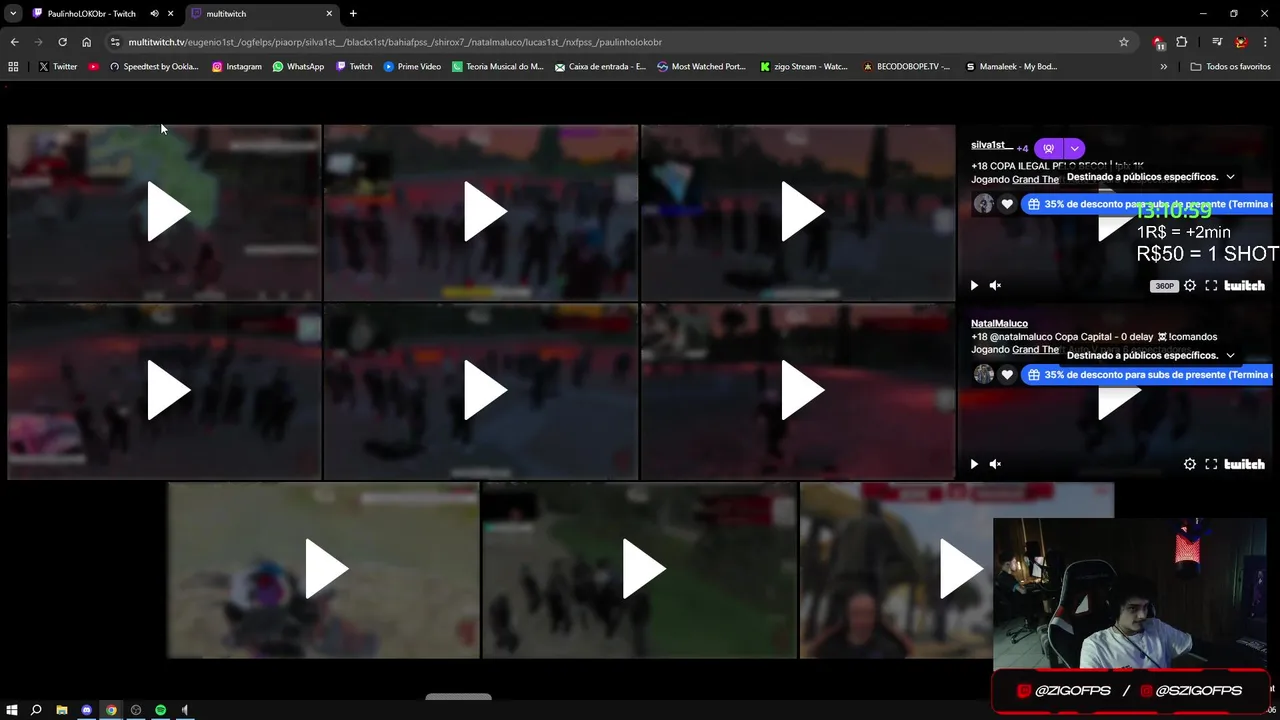Screen dimensions: 1280x720
Task: Open Twitter bookmark
Action: click(58, 67)
